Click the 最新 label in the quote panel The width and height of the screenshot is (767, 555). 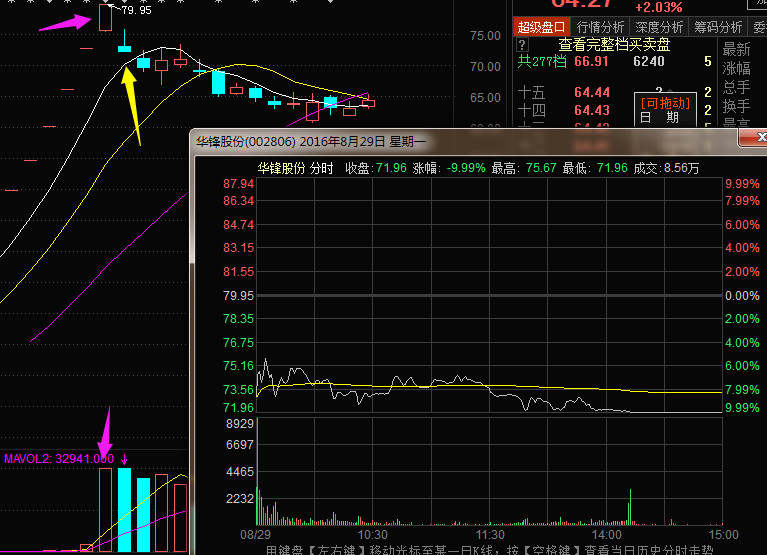point(736,49)
